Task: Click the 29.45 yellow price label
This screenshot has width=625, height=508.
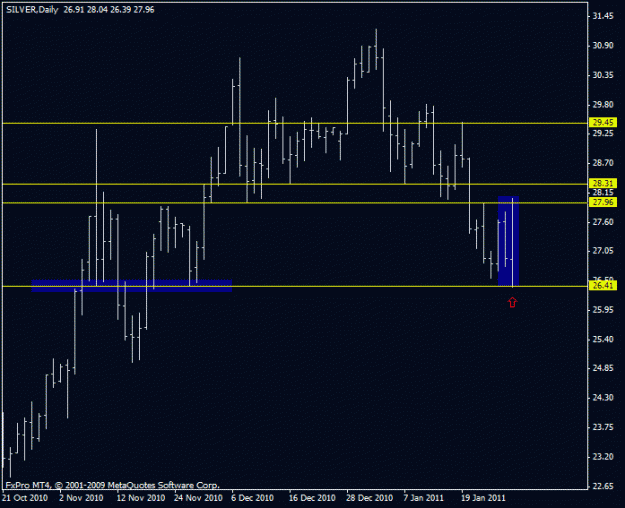Action: (x=603, y=122)
